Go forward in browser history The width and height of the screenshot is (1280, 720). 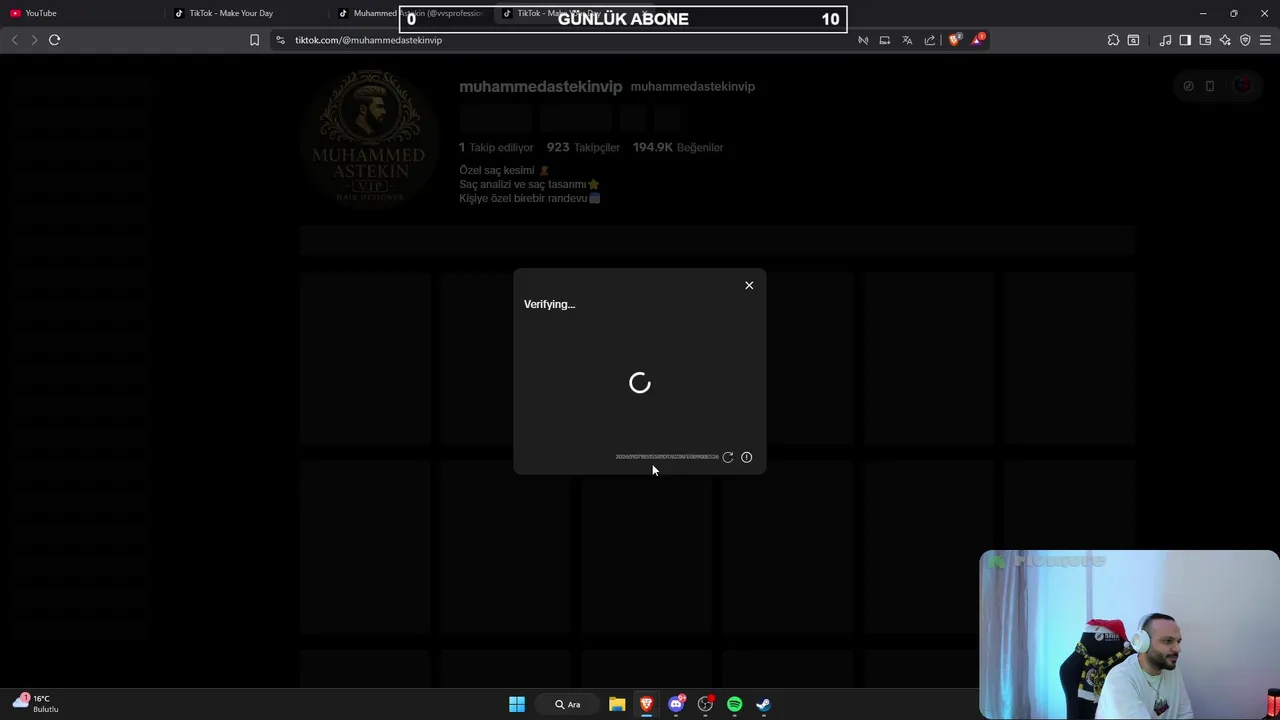click(34, 40)
